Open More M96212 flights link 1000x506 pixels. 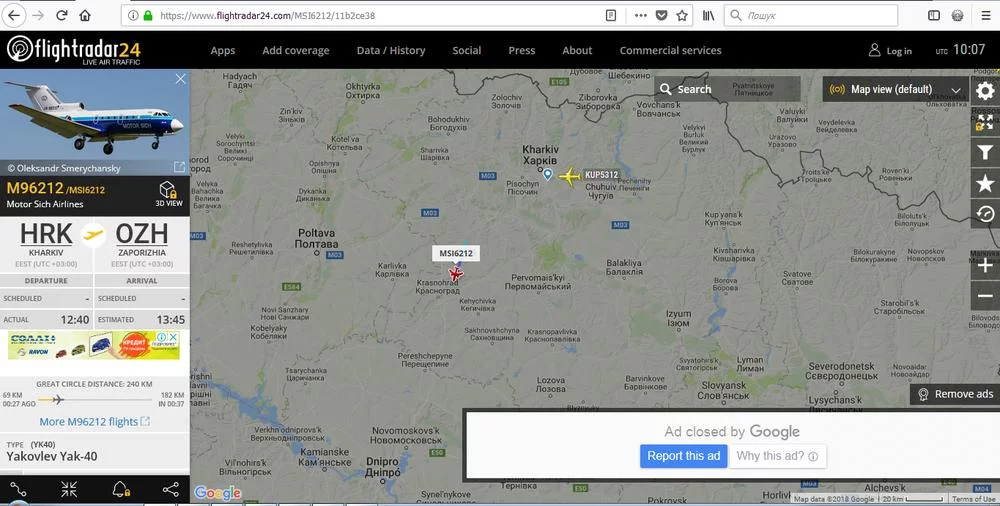point(94,422)
